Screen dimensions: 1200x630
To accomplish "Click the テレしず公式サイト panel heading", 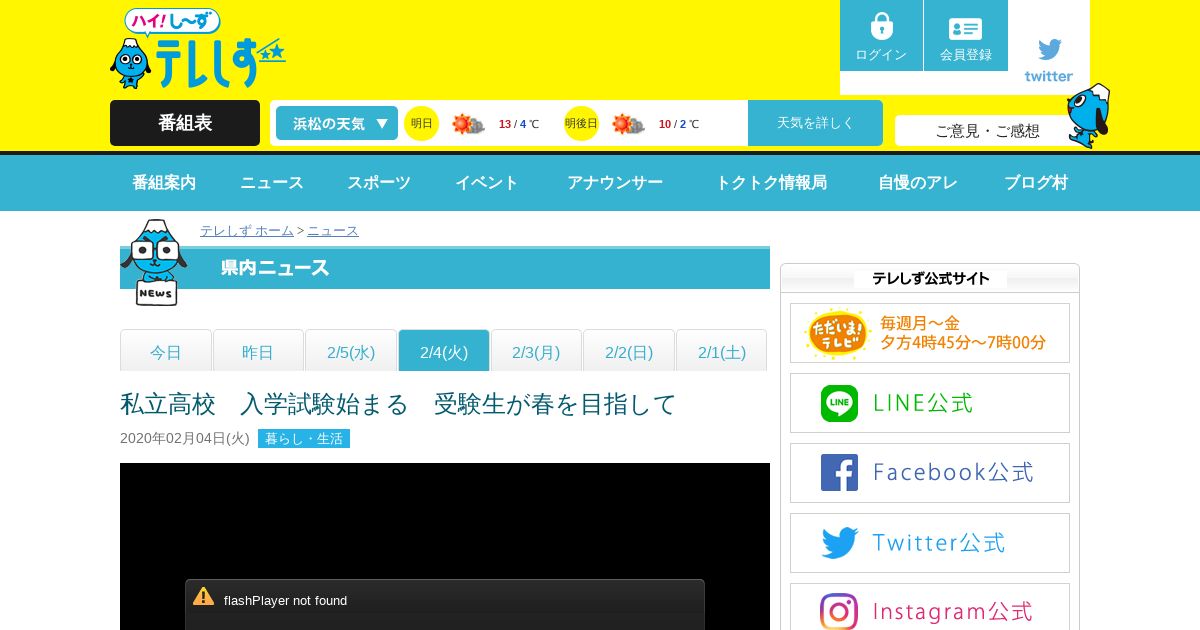I will click(931, 279).
